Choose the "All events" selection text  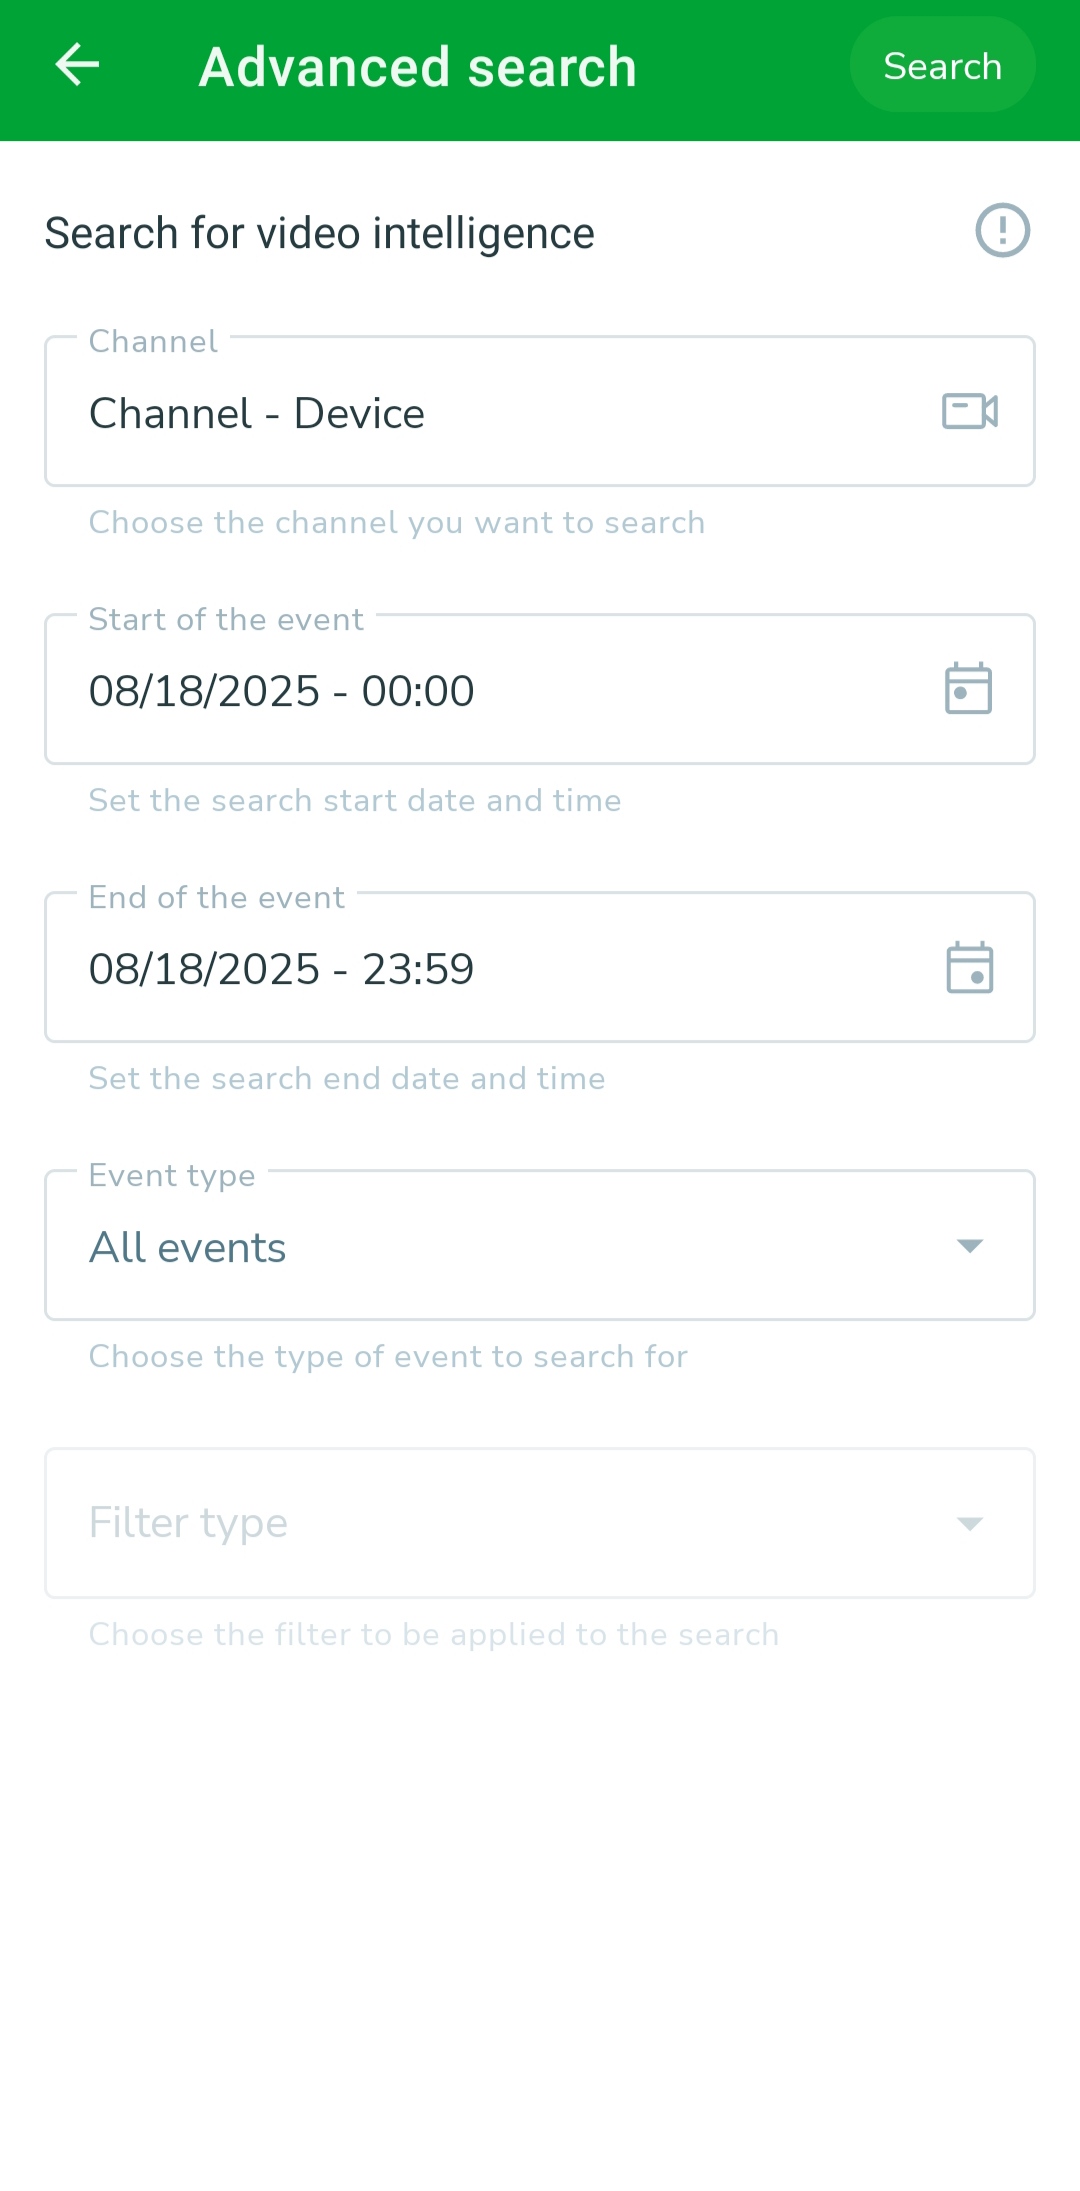188,1247
